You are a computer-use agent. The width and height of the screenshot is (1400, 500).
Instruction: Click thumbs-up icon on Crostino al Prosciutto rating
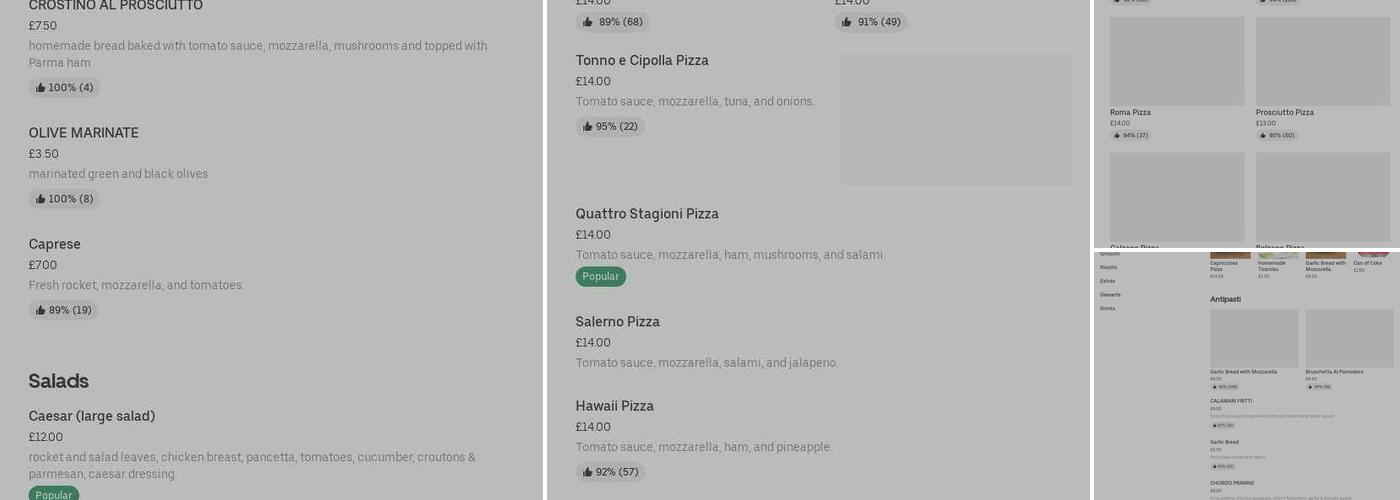[41, 88]
